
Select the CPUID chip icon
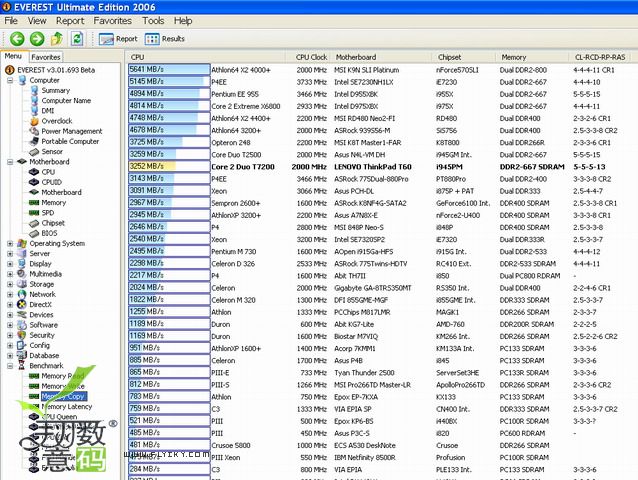[35, 182]
